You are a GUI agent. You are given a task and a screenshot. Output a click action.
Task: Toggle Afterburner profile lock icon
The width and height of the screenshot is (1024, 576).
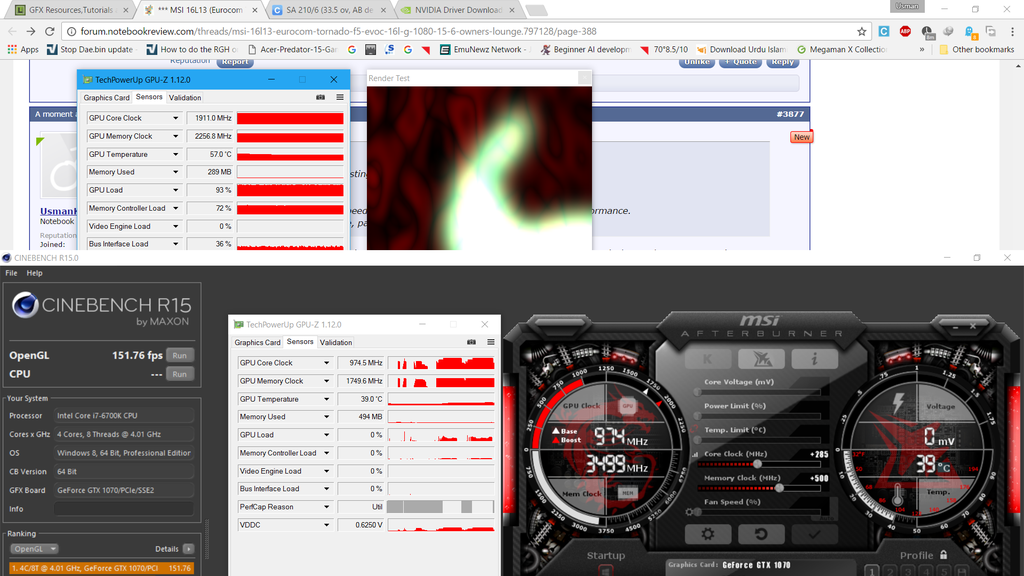pos(944,554)
